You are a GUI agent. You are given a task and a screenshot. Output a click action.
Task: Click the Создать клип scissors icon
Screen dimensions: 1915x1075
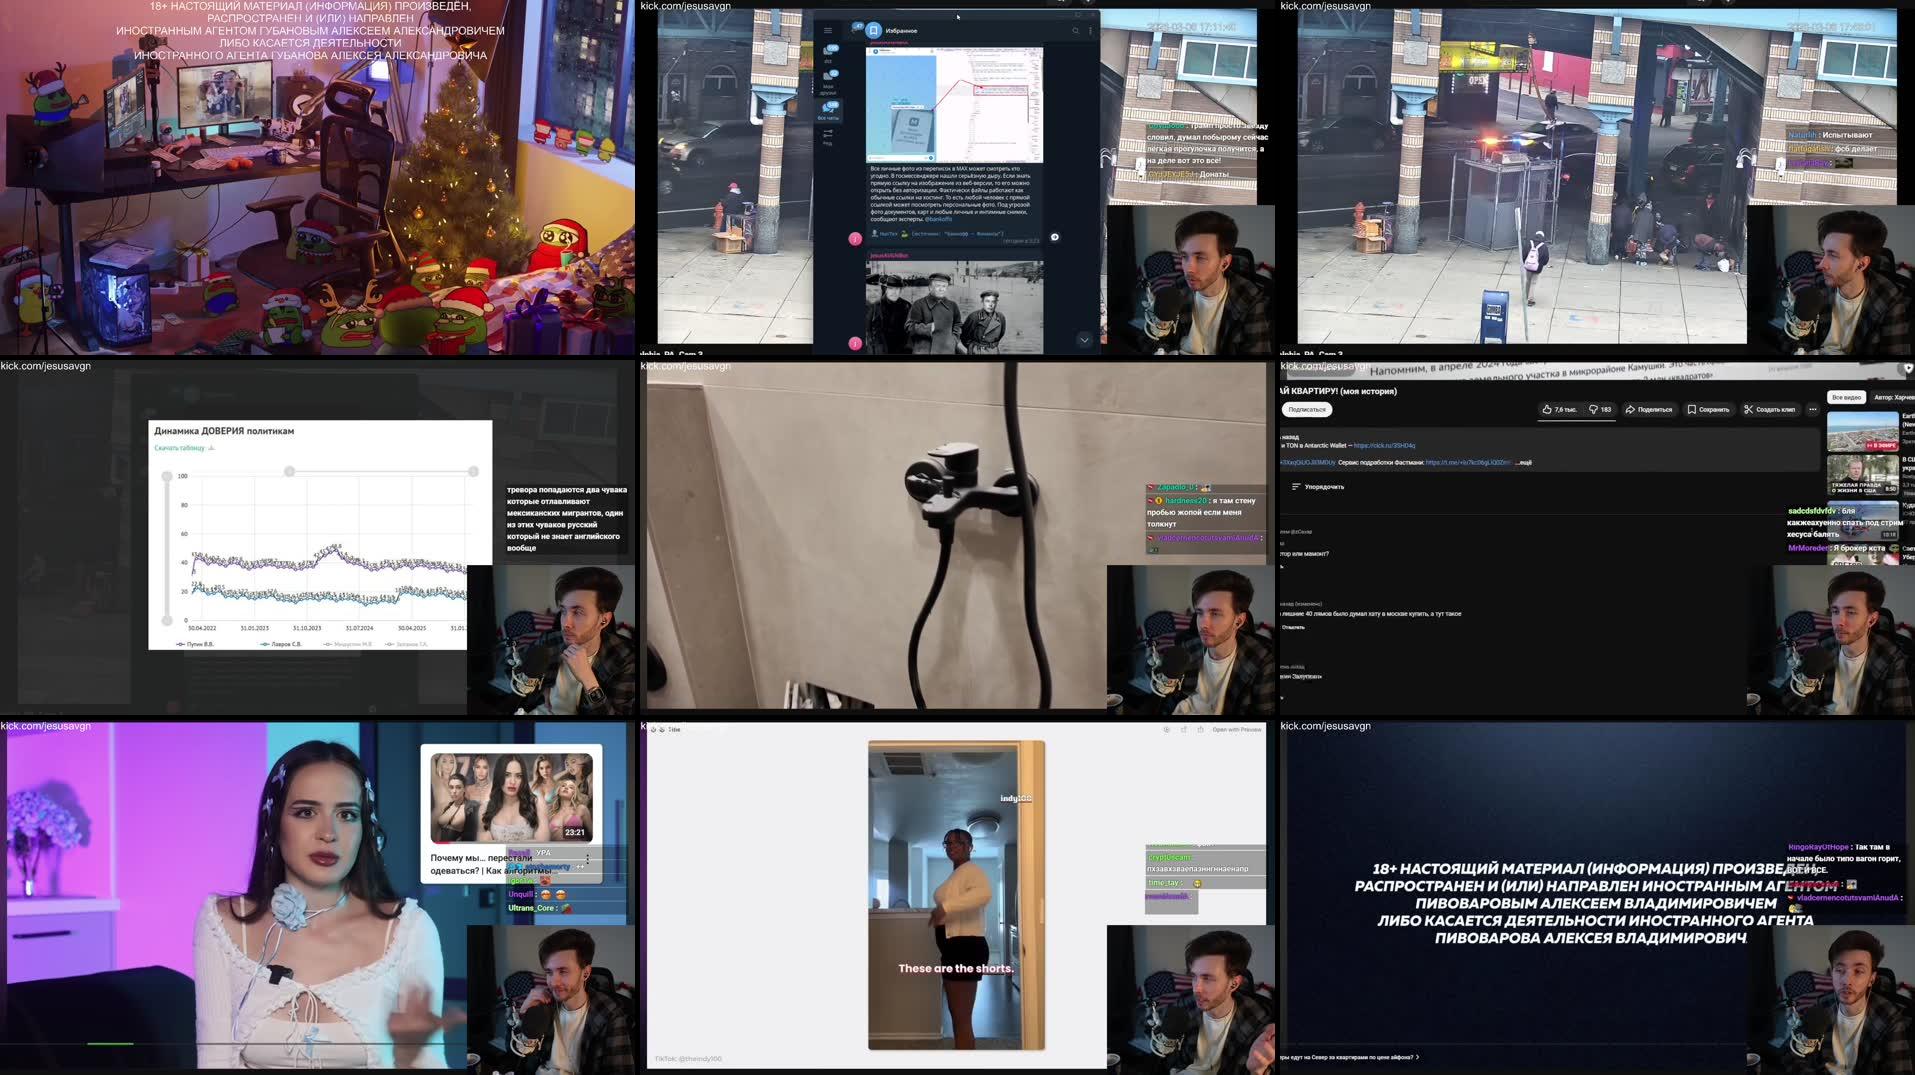point(1748,410)
